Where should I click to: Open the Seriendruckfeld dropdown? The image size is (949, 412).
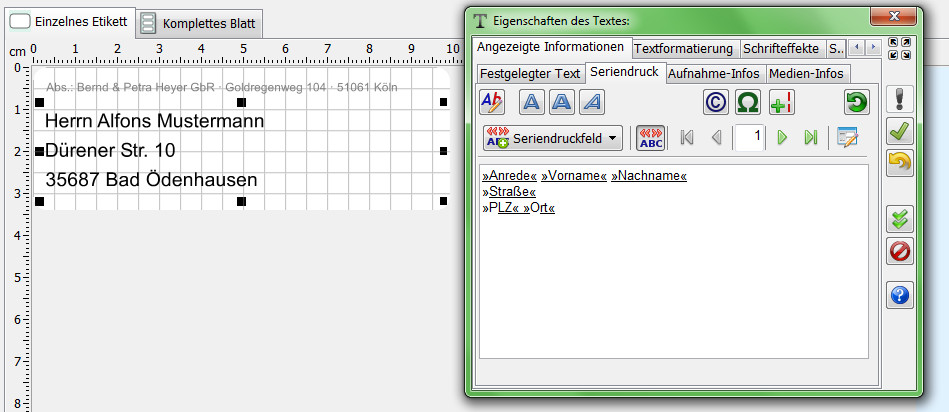tap(551, 138)
